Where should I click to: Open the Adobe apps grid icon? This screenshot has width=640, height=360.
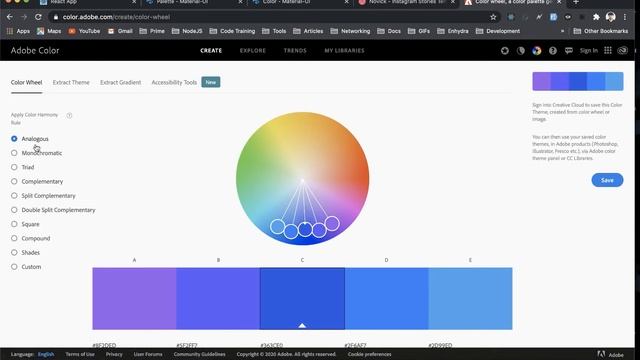click(608, 50)
